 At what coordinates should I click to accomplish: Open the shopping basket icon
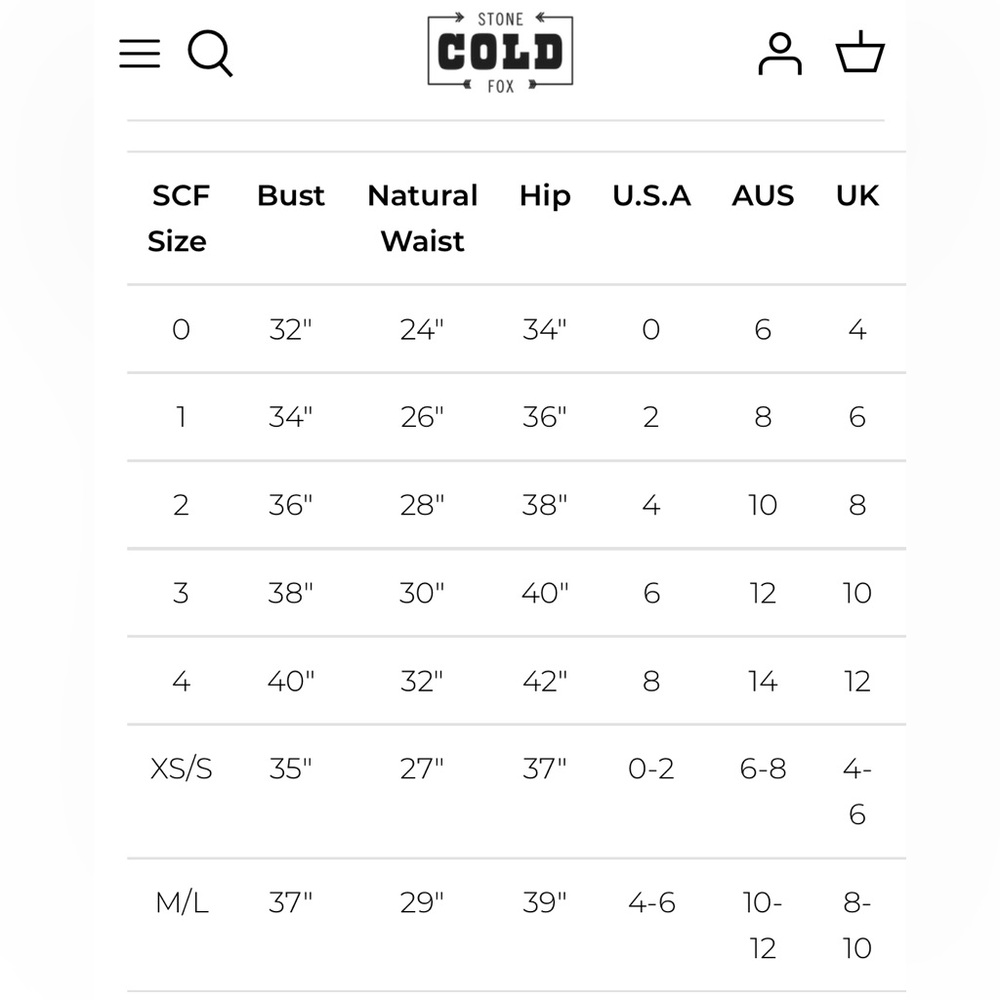click(860, 53)
